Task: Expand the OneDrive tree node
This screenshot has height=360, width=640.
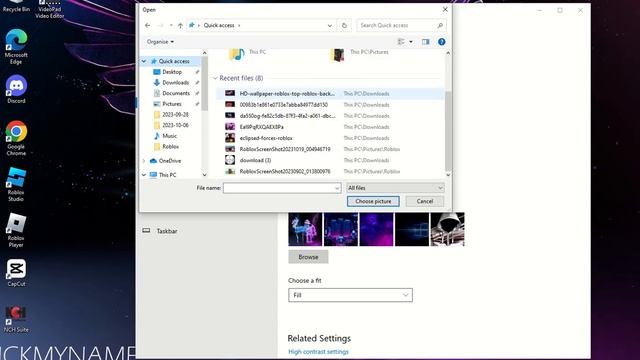Action: point(144,161)
